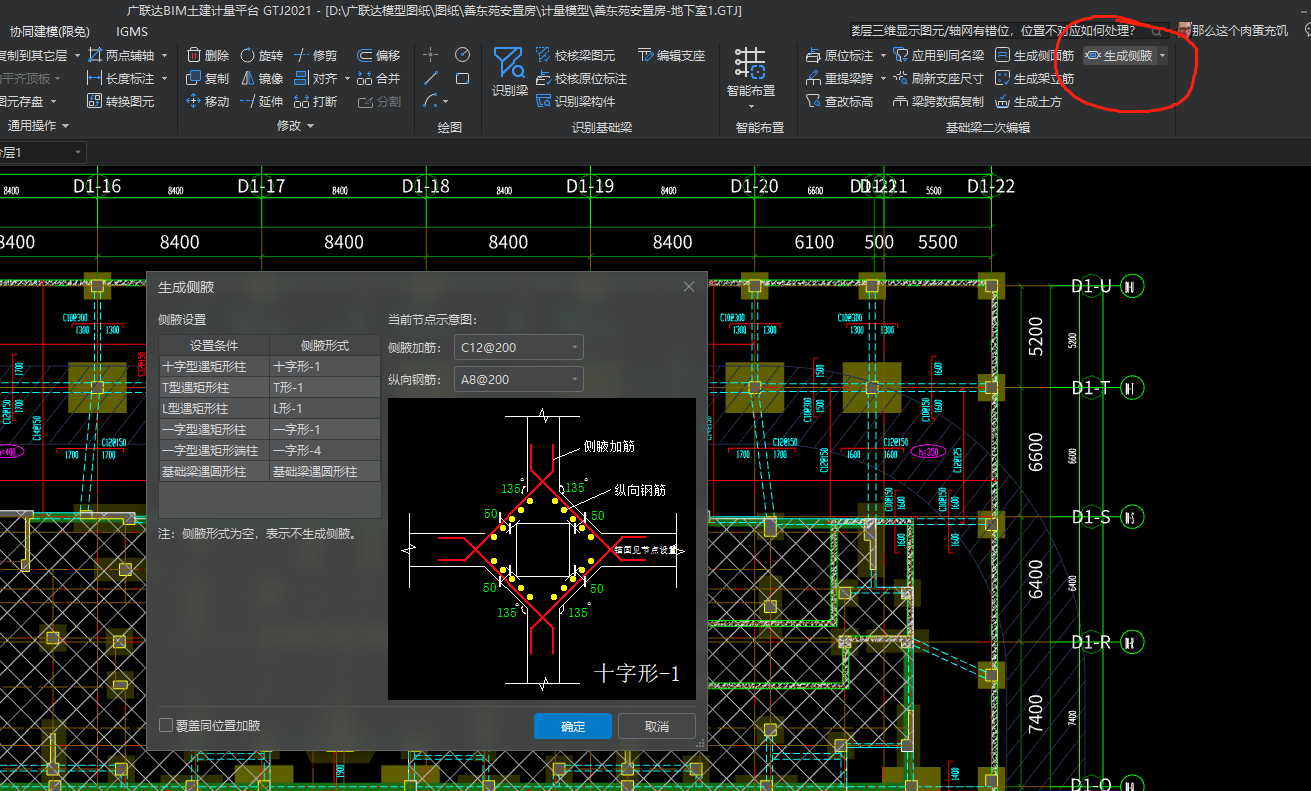Click 查改标高 tool
Viewport: 1311px width, 791px height.
[840, 101]
